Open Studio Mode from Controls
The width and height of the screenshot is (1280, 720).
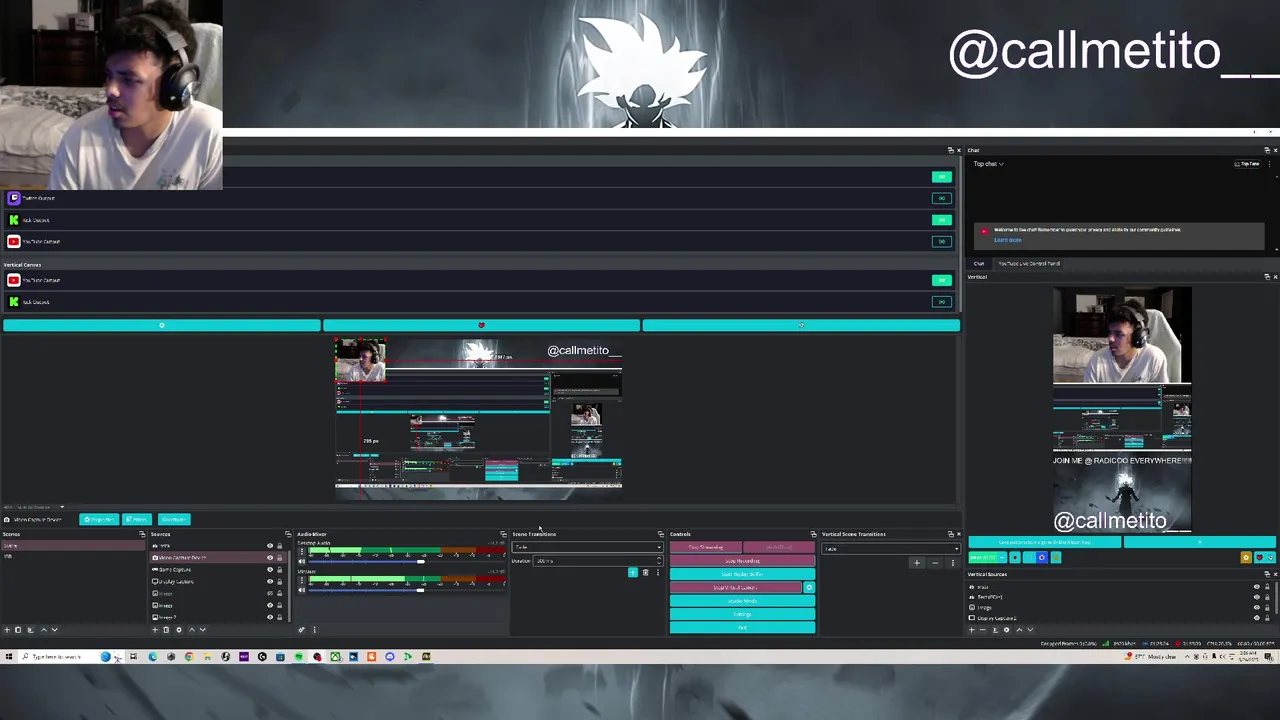[x=742, y=601]
